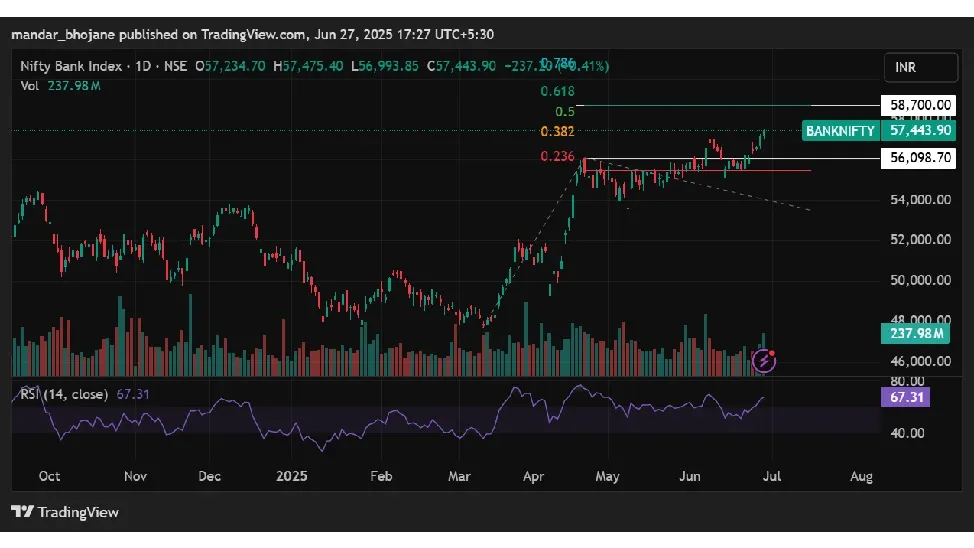
Task: Click the 54,000.00 price axis label
Action: pyautogui.click(x=920, y=199)
